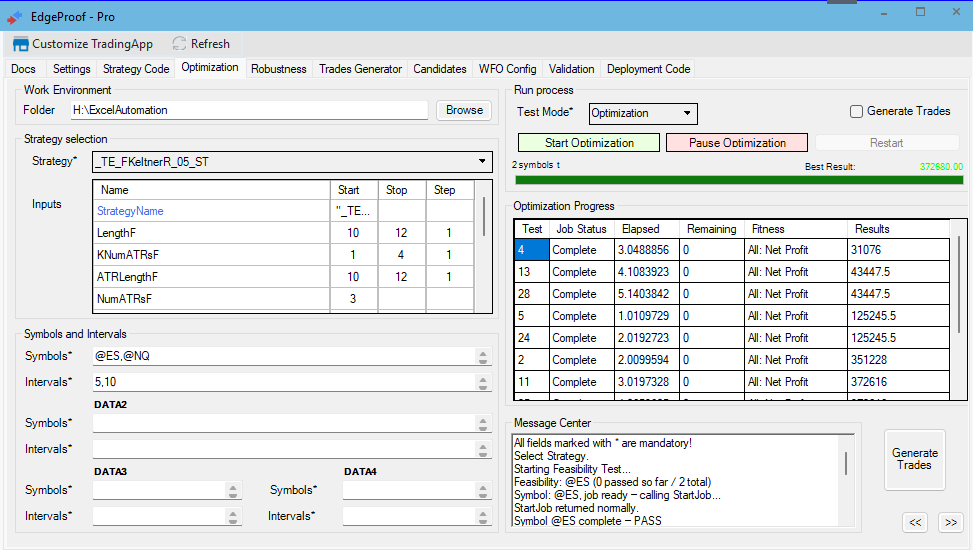Click the Job Status column header
The image size is (973, 550).
(x=581, y=229)
